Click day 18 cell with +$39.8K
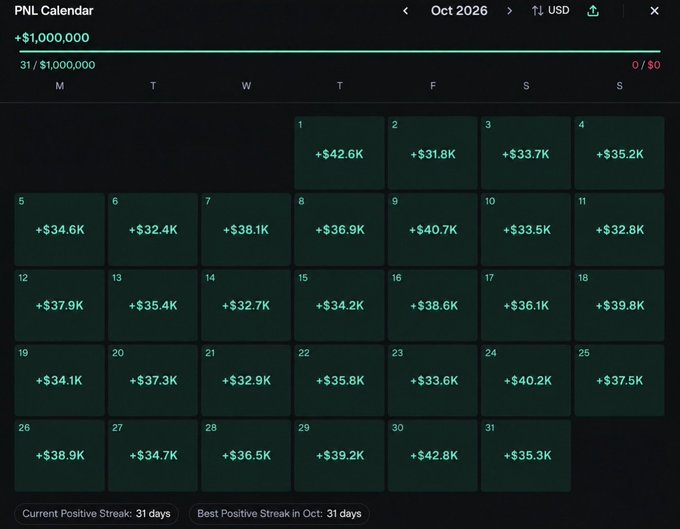The image size is (680, 529). 619,305
